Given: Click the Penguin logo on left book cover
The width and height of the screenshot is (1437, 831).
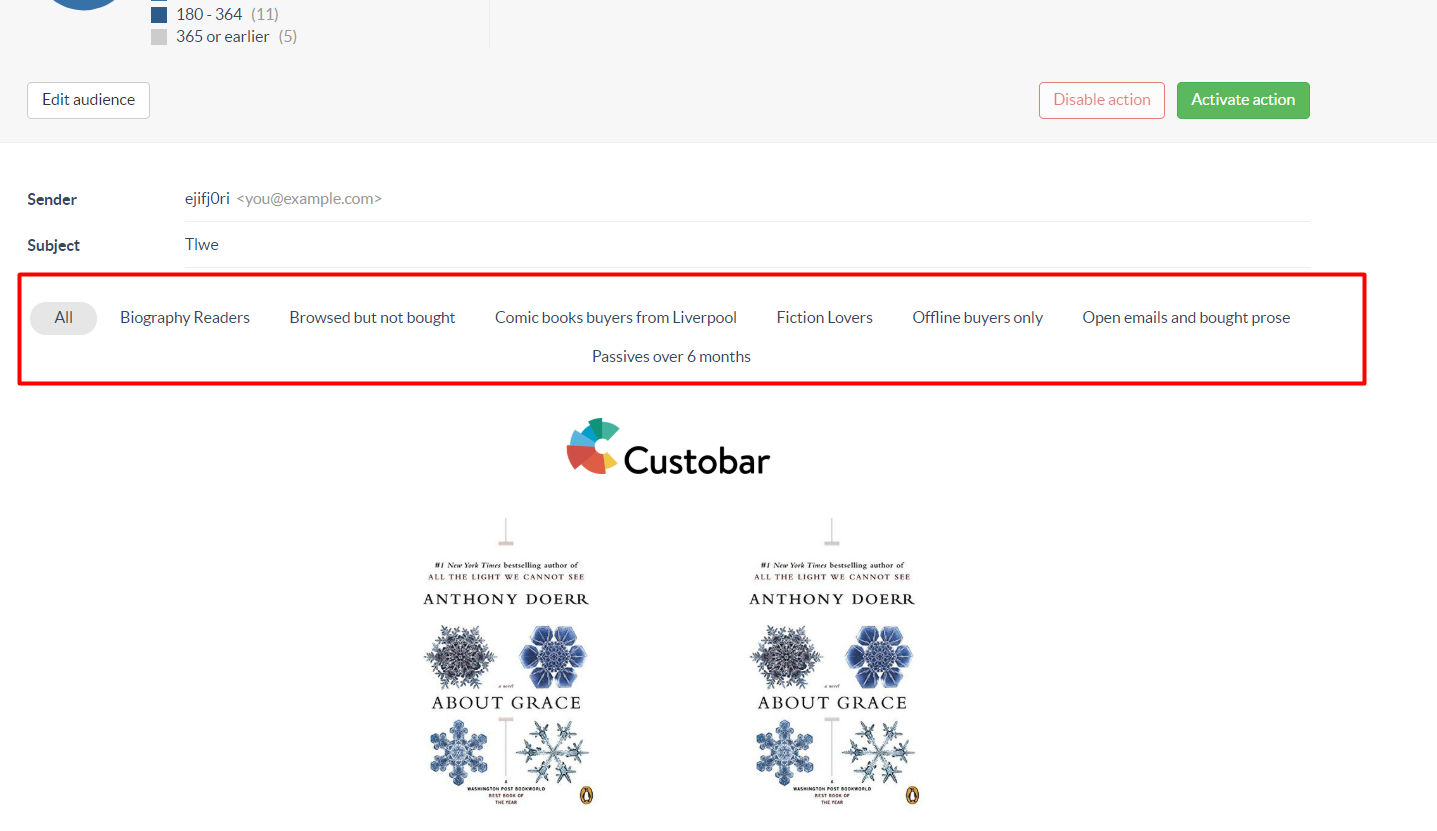Looking at the screenshot, I should click(x=586, y=795).
